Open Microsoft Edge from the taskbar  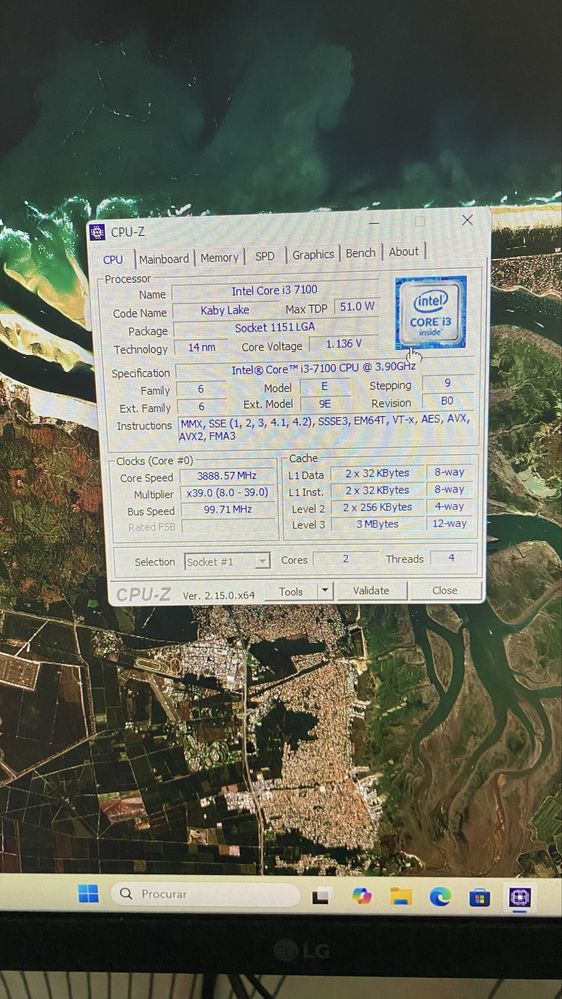(440, 897)
